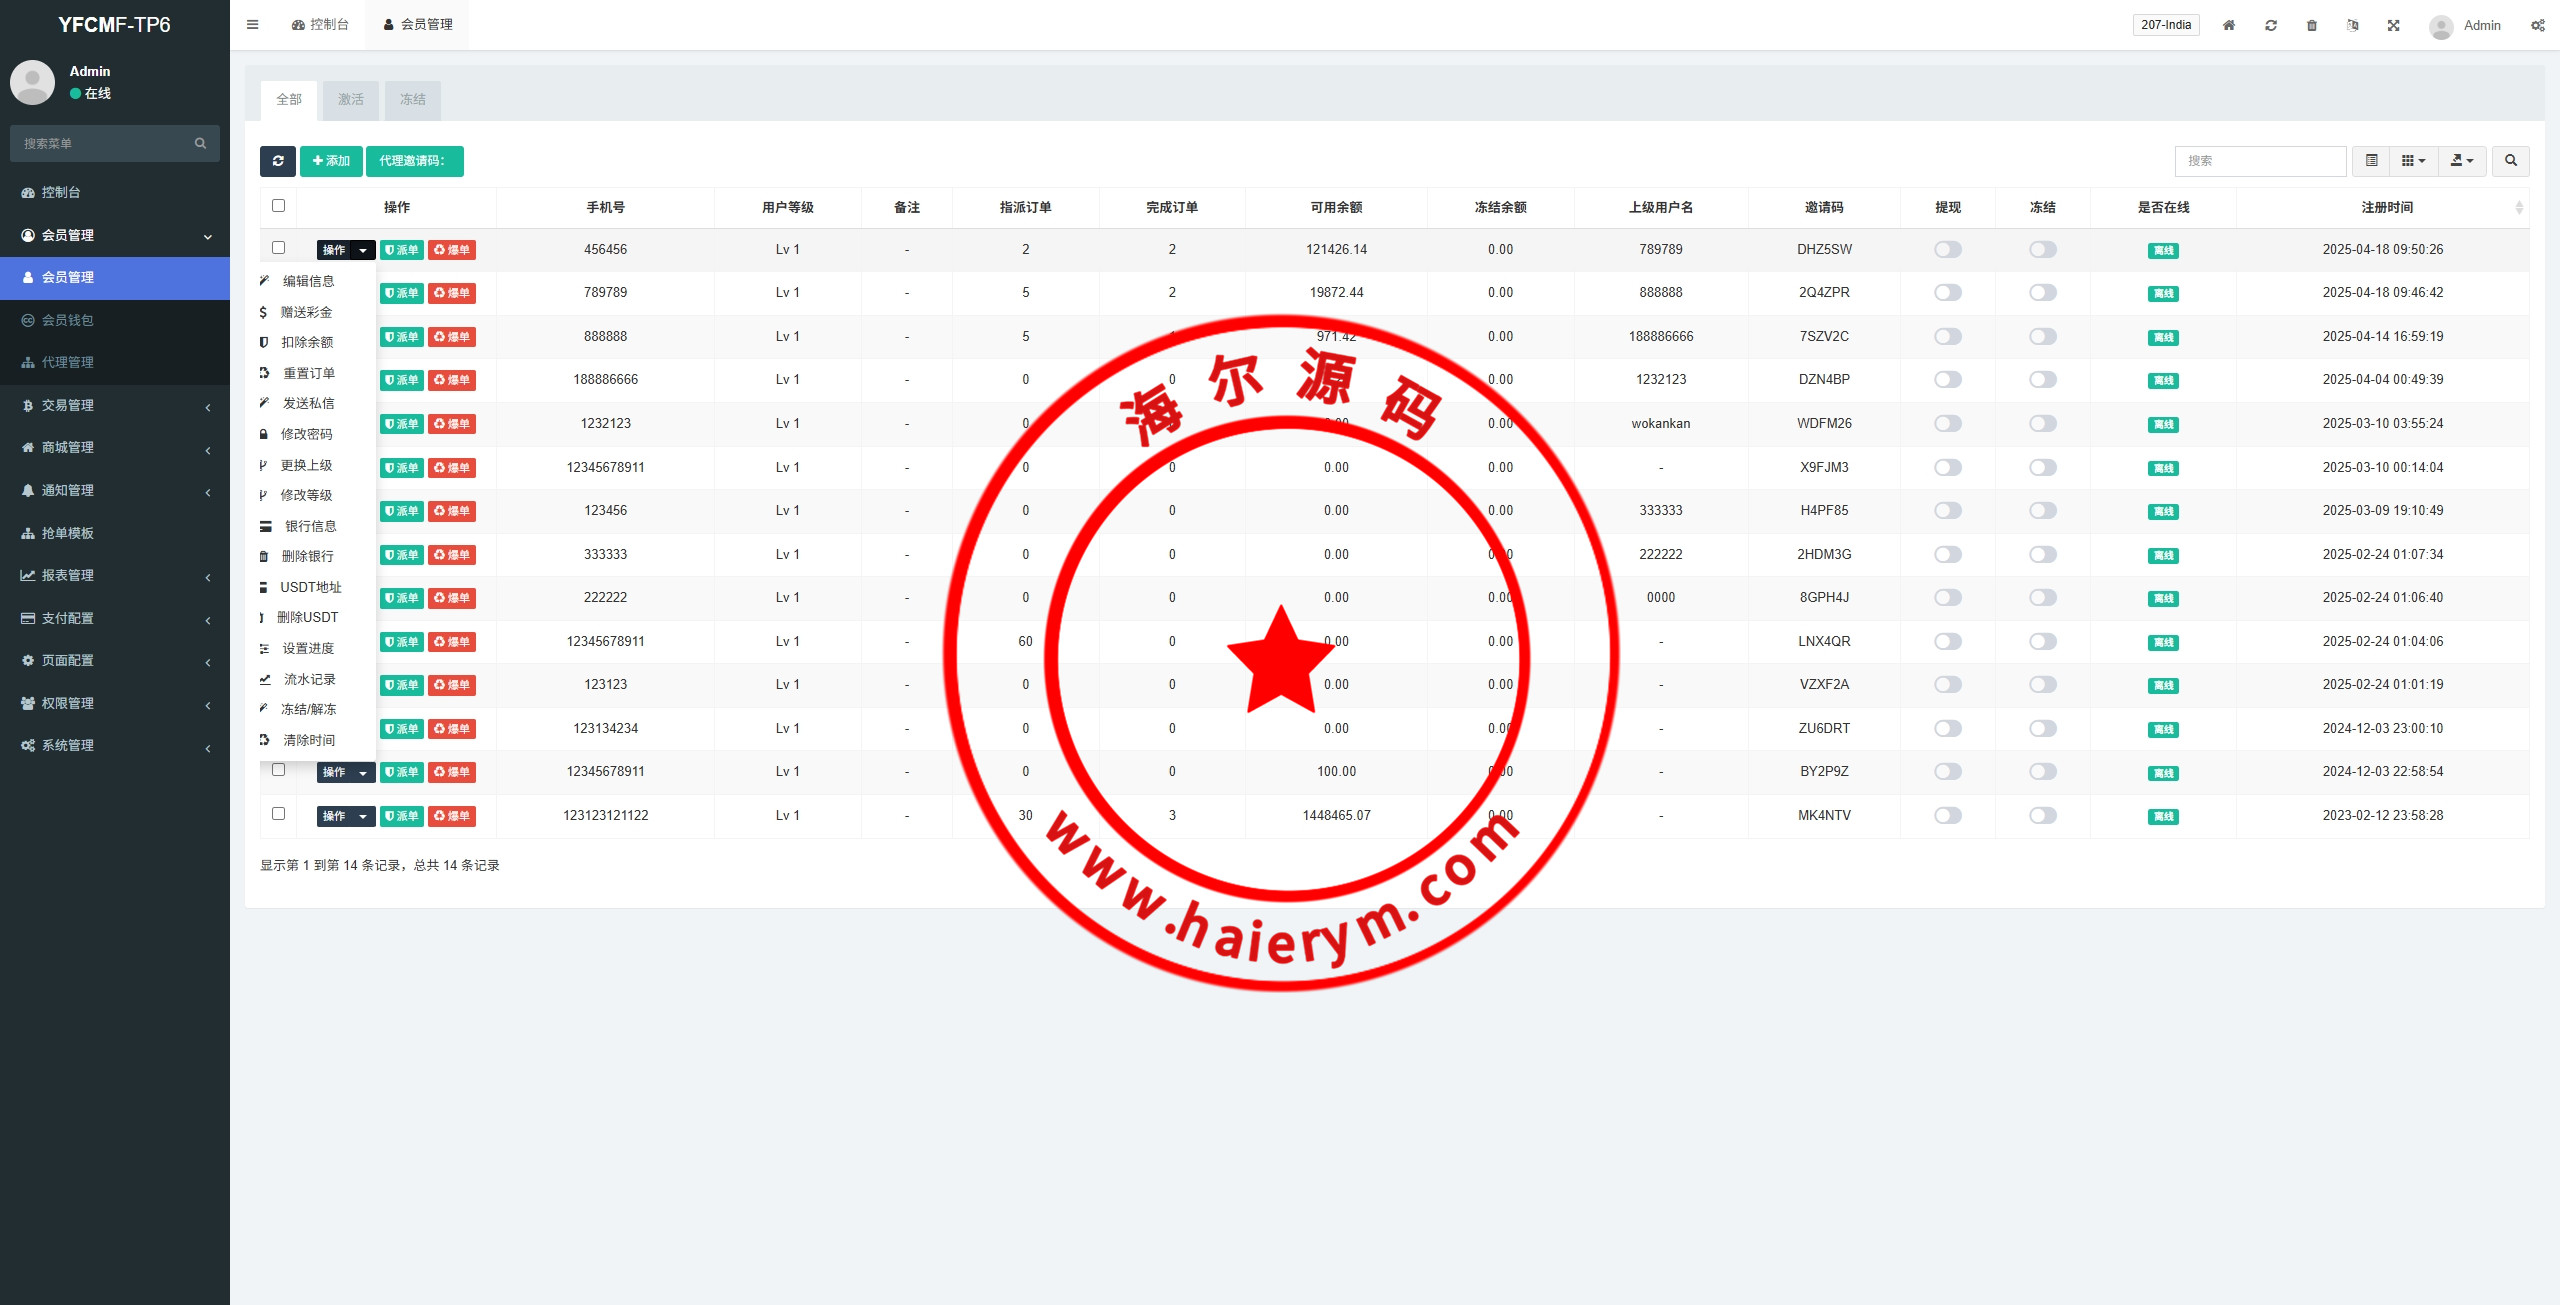Click the dark refresh-table button beside 添加
Viewport: 2560px width, 1305px height.
pos(278,161)
